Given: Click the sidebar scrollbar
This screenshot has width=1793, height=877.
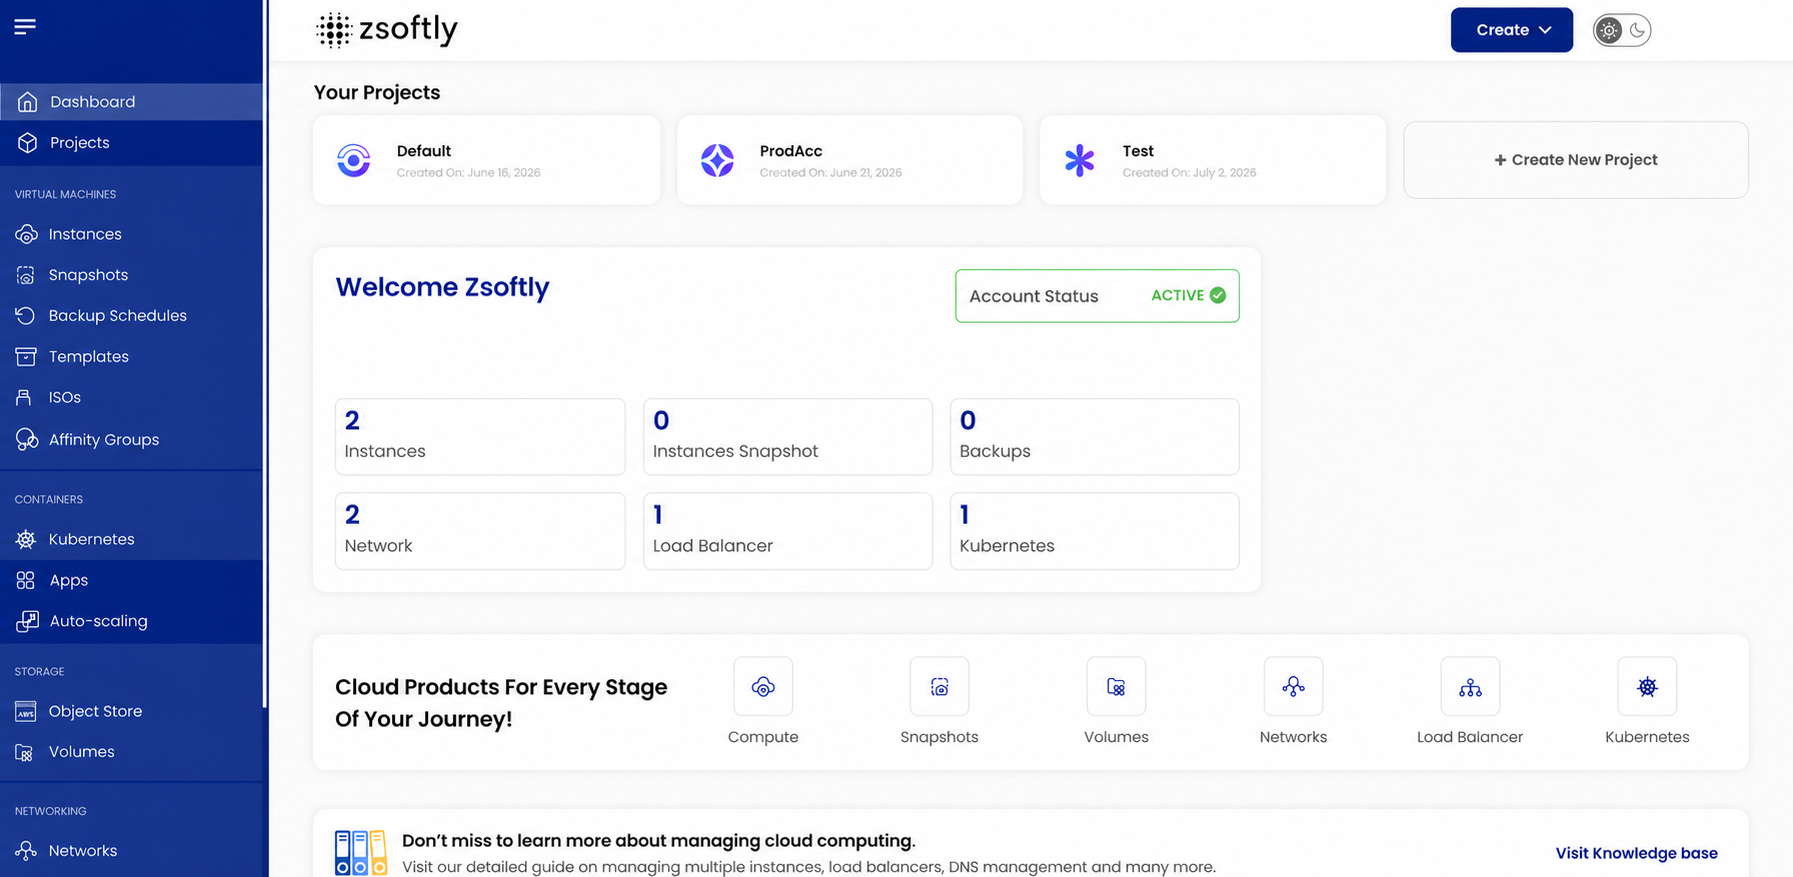Looking at the screenshot, I should (x=265, y=354).
